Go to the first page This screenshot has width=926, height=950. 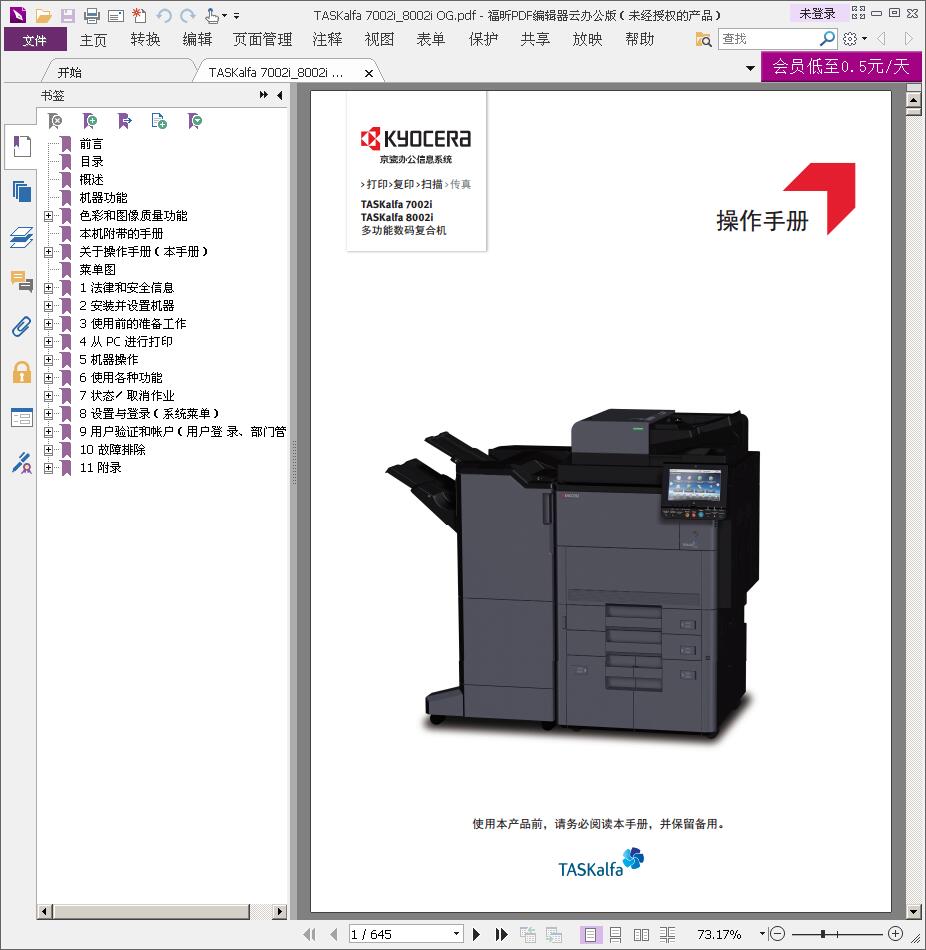(x=309, y=934)
